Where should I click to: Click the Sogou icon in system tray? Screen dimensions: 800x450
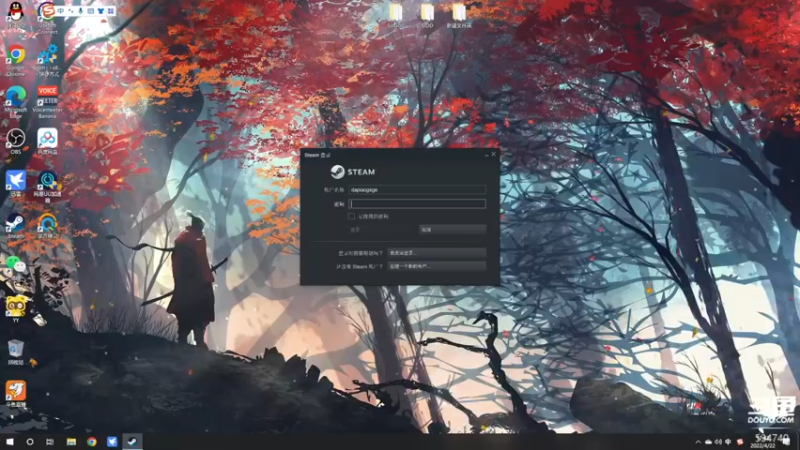[x=740, y=442]
